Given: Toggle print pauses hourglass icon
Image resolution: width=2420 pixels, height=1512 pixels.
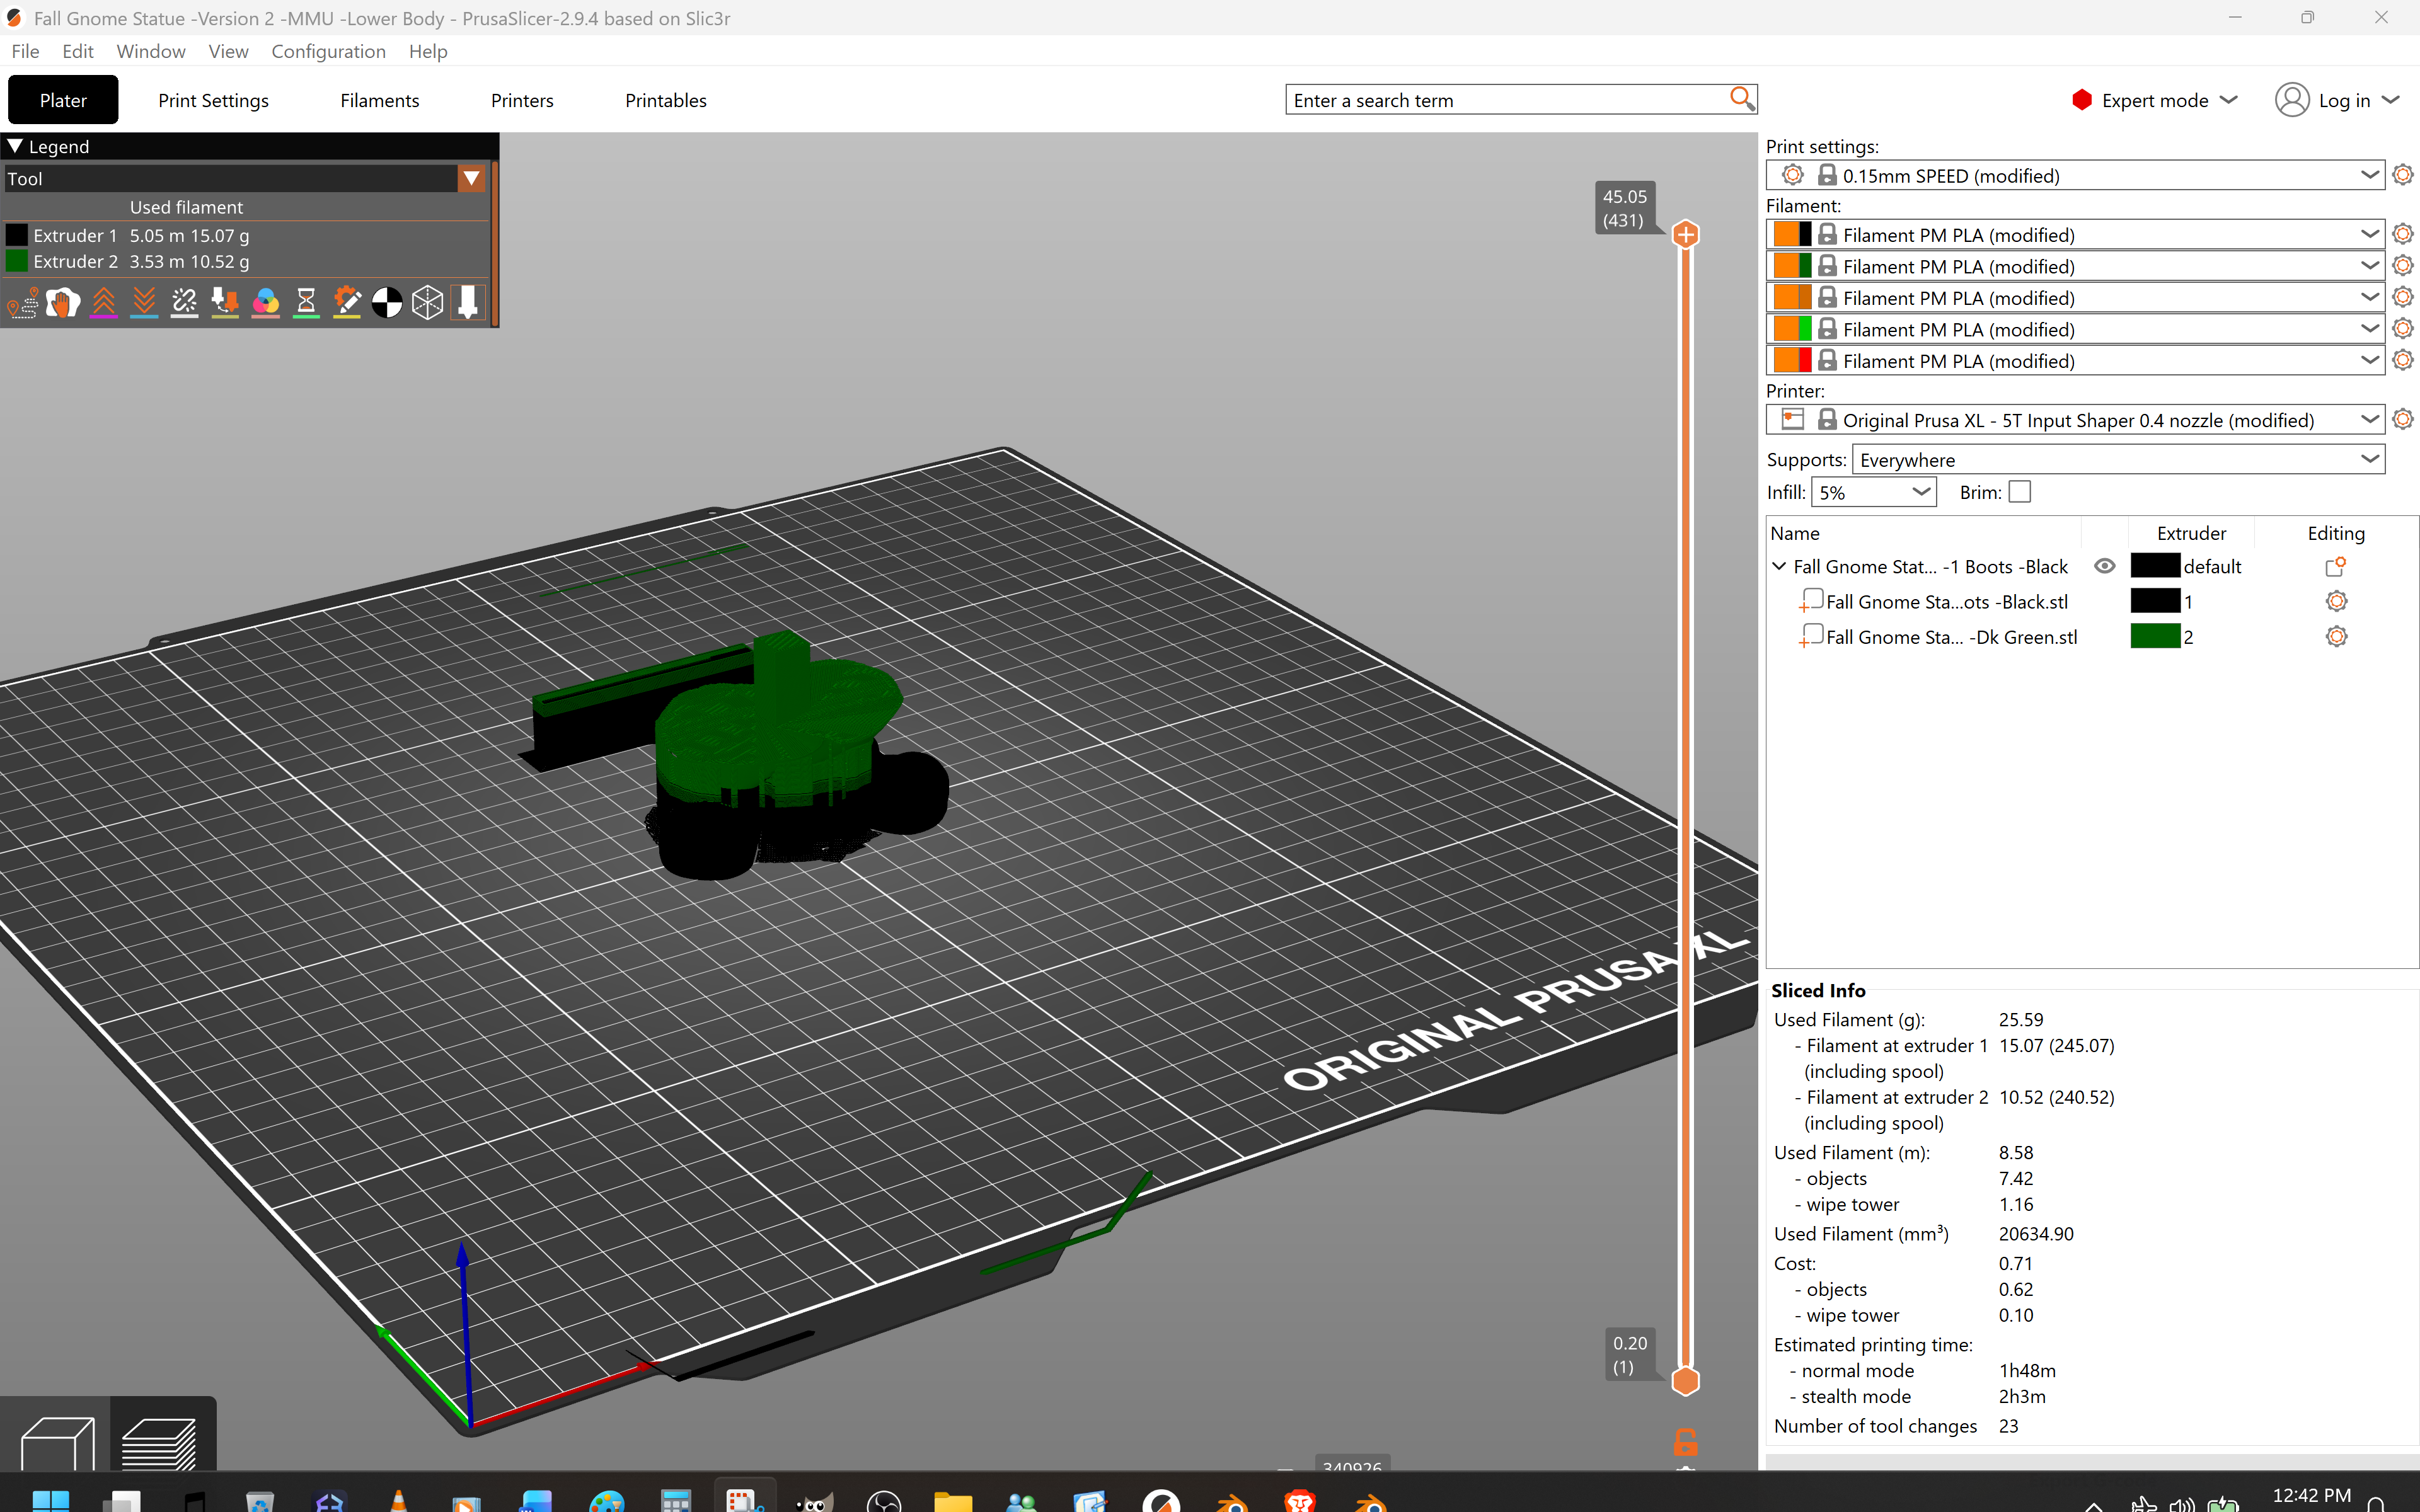Looking at the screenshot, I should click(x=306, y=302).
